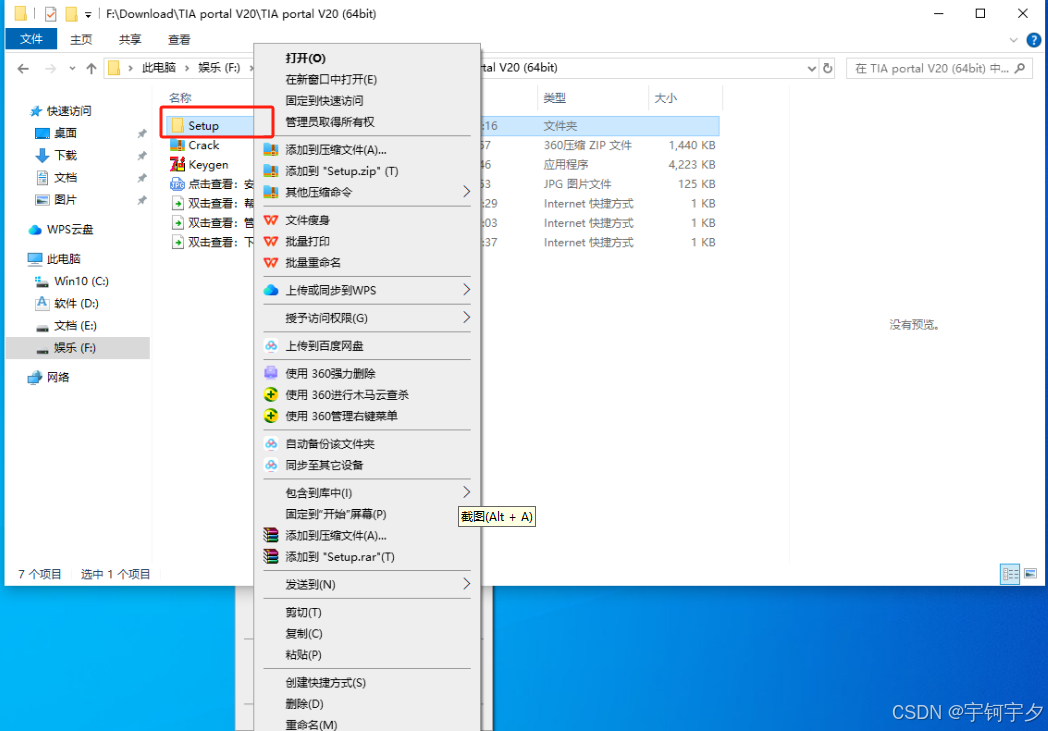1048x731 pixels.
Task: Select 桌面 under quick access
Action: [x=66, y=133]
